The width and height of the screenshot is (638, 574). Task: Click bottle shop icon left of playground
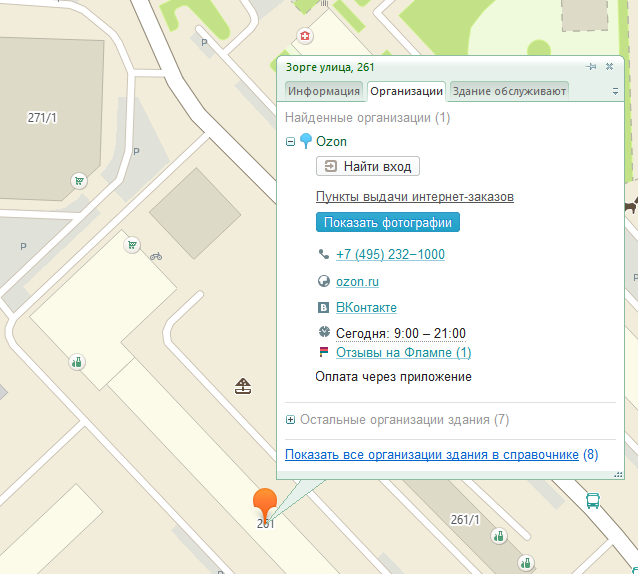tap(77, 362)
